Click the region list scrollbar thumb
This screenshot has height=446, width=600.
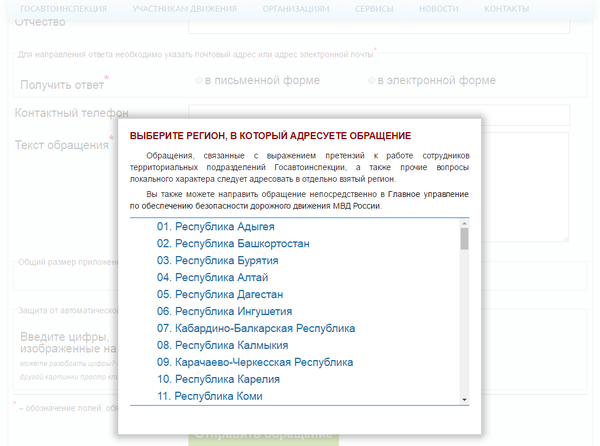pos(464,238)
